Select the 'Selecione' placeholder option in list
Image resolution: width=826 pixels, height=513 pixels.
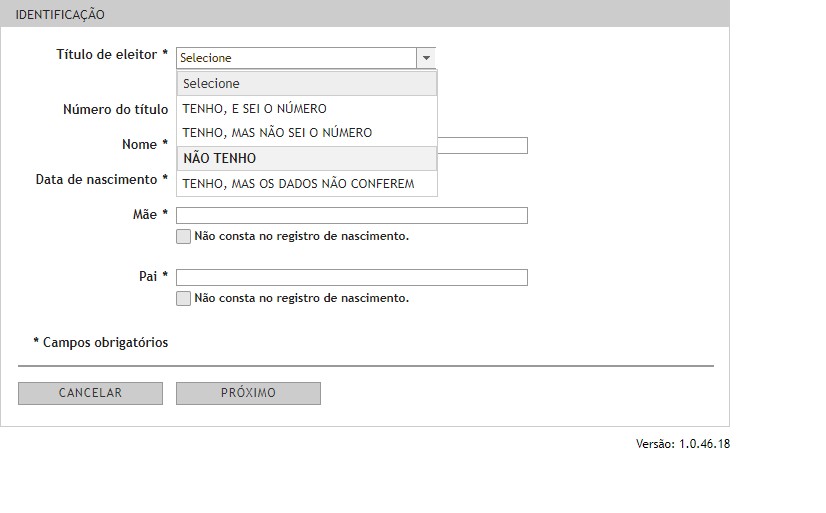[307, 84]
